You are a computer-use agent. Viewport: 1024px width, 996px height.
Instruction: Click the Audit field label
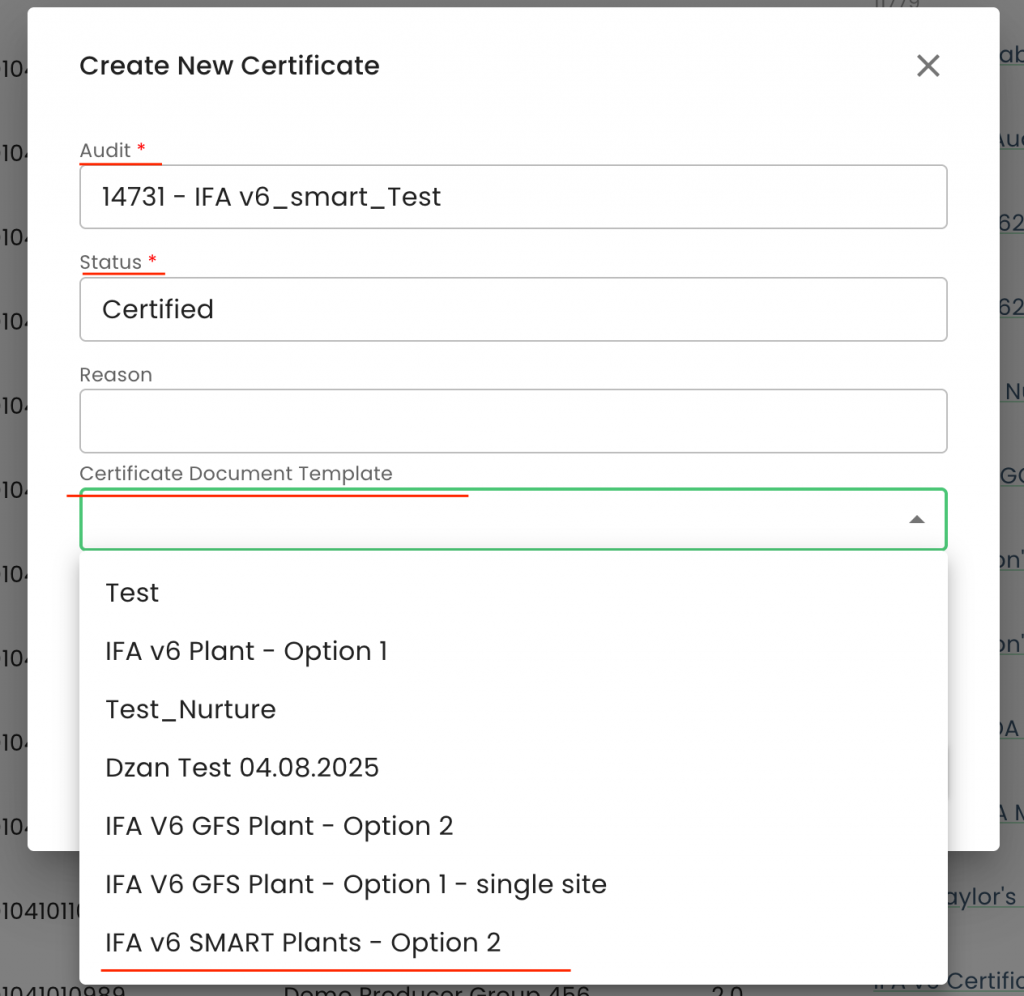click(106, 150)
